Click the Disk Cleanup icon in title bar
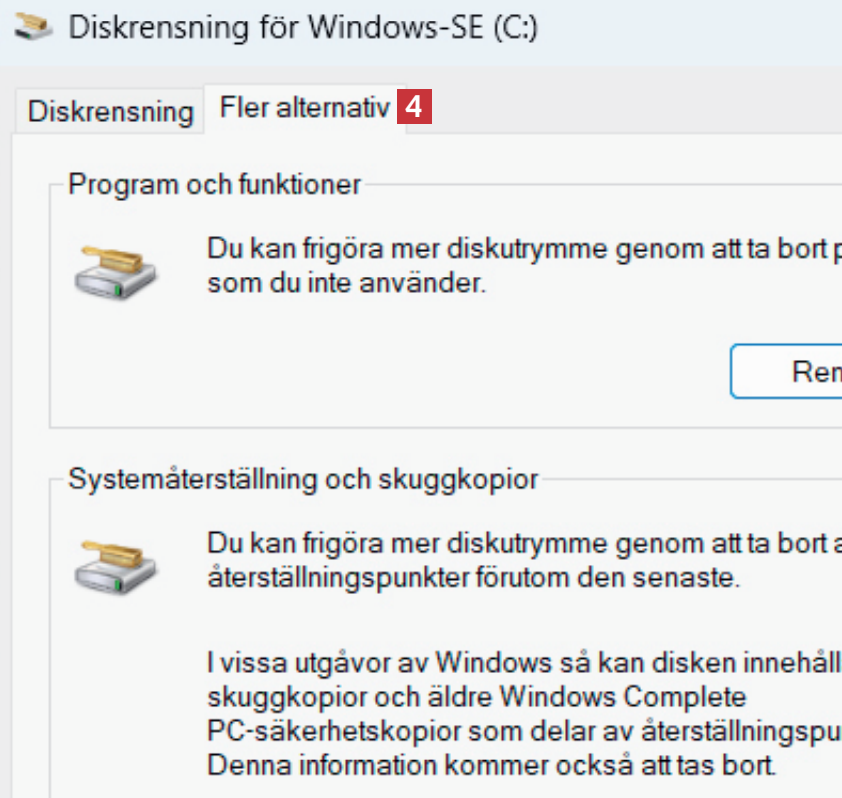Image resolution: width=842 pixels, height=798 pixels. 34,27
